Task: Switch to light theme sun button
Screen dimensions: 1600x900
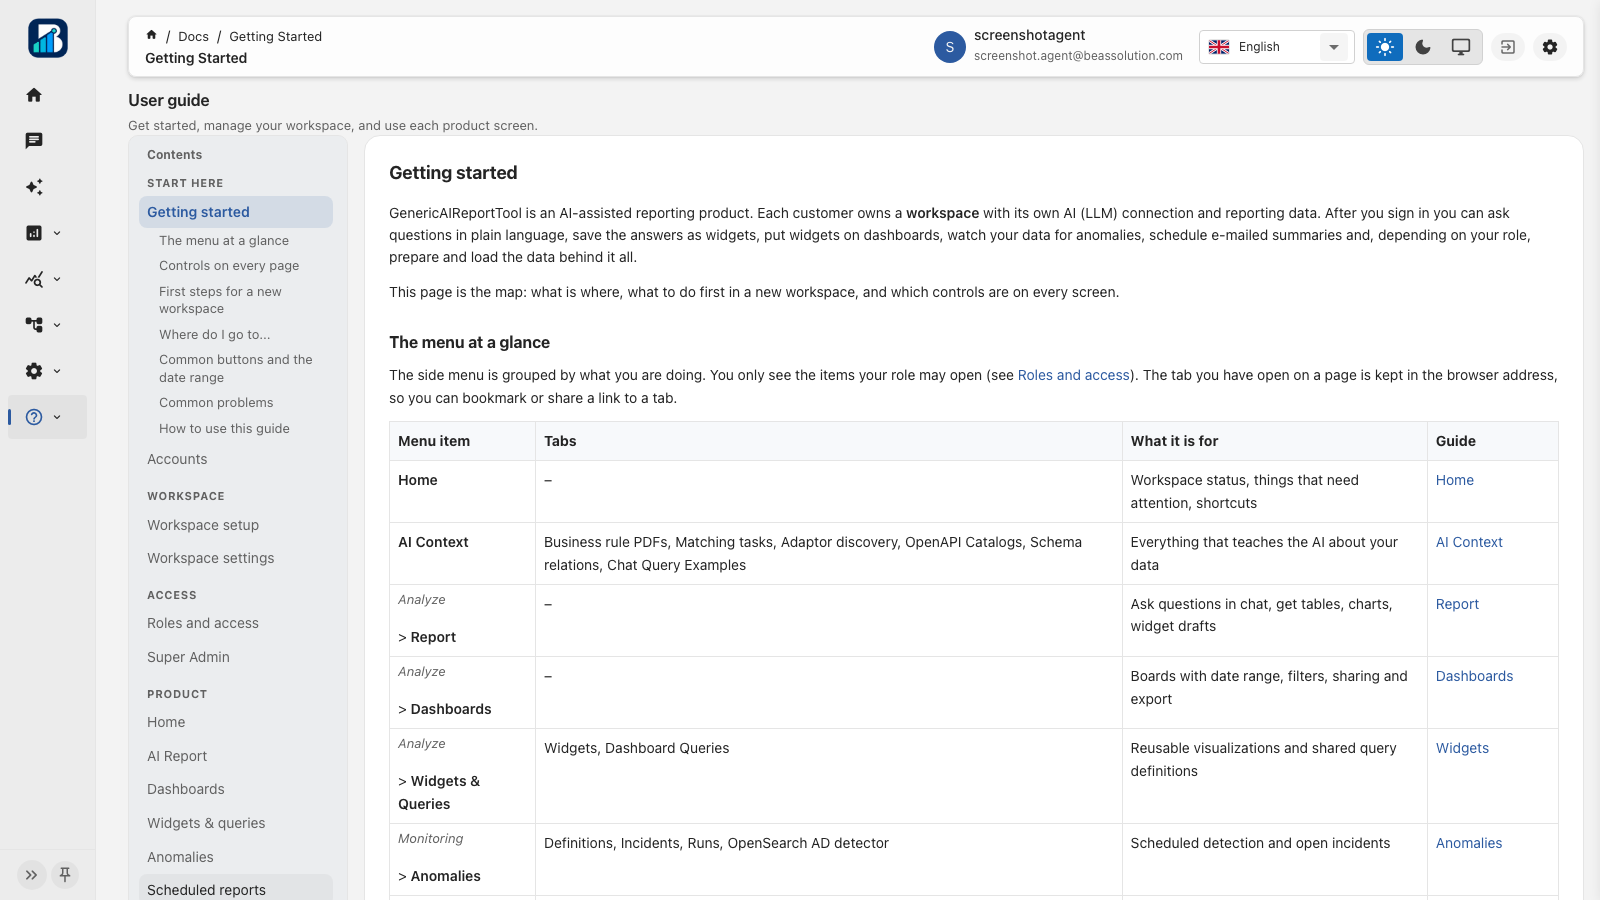Action: 1385,47
